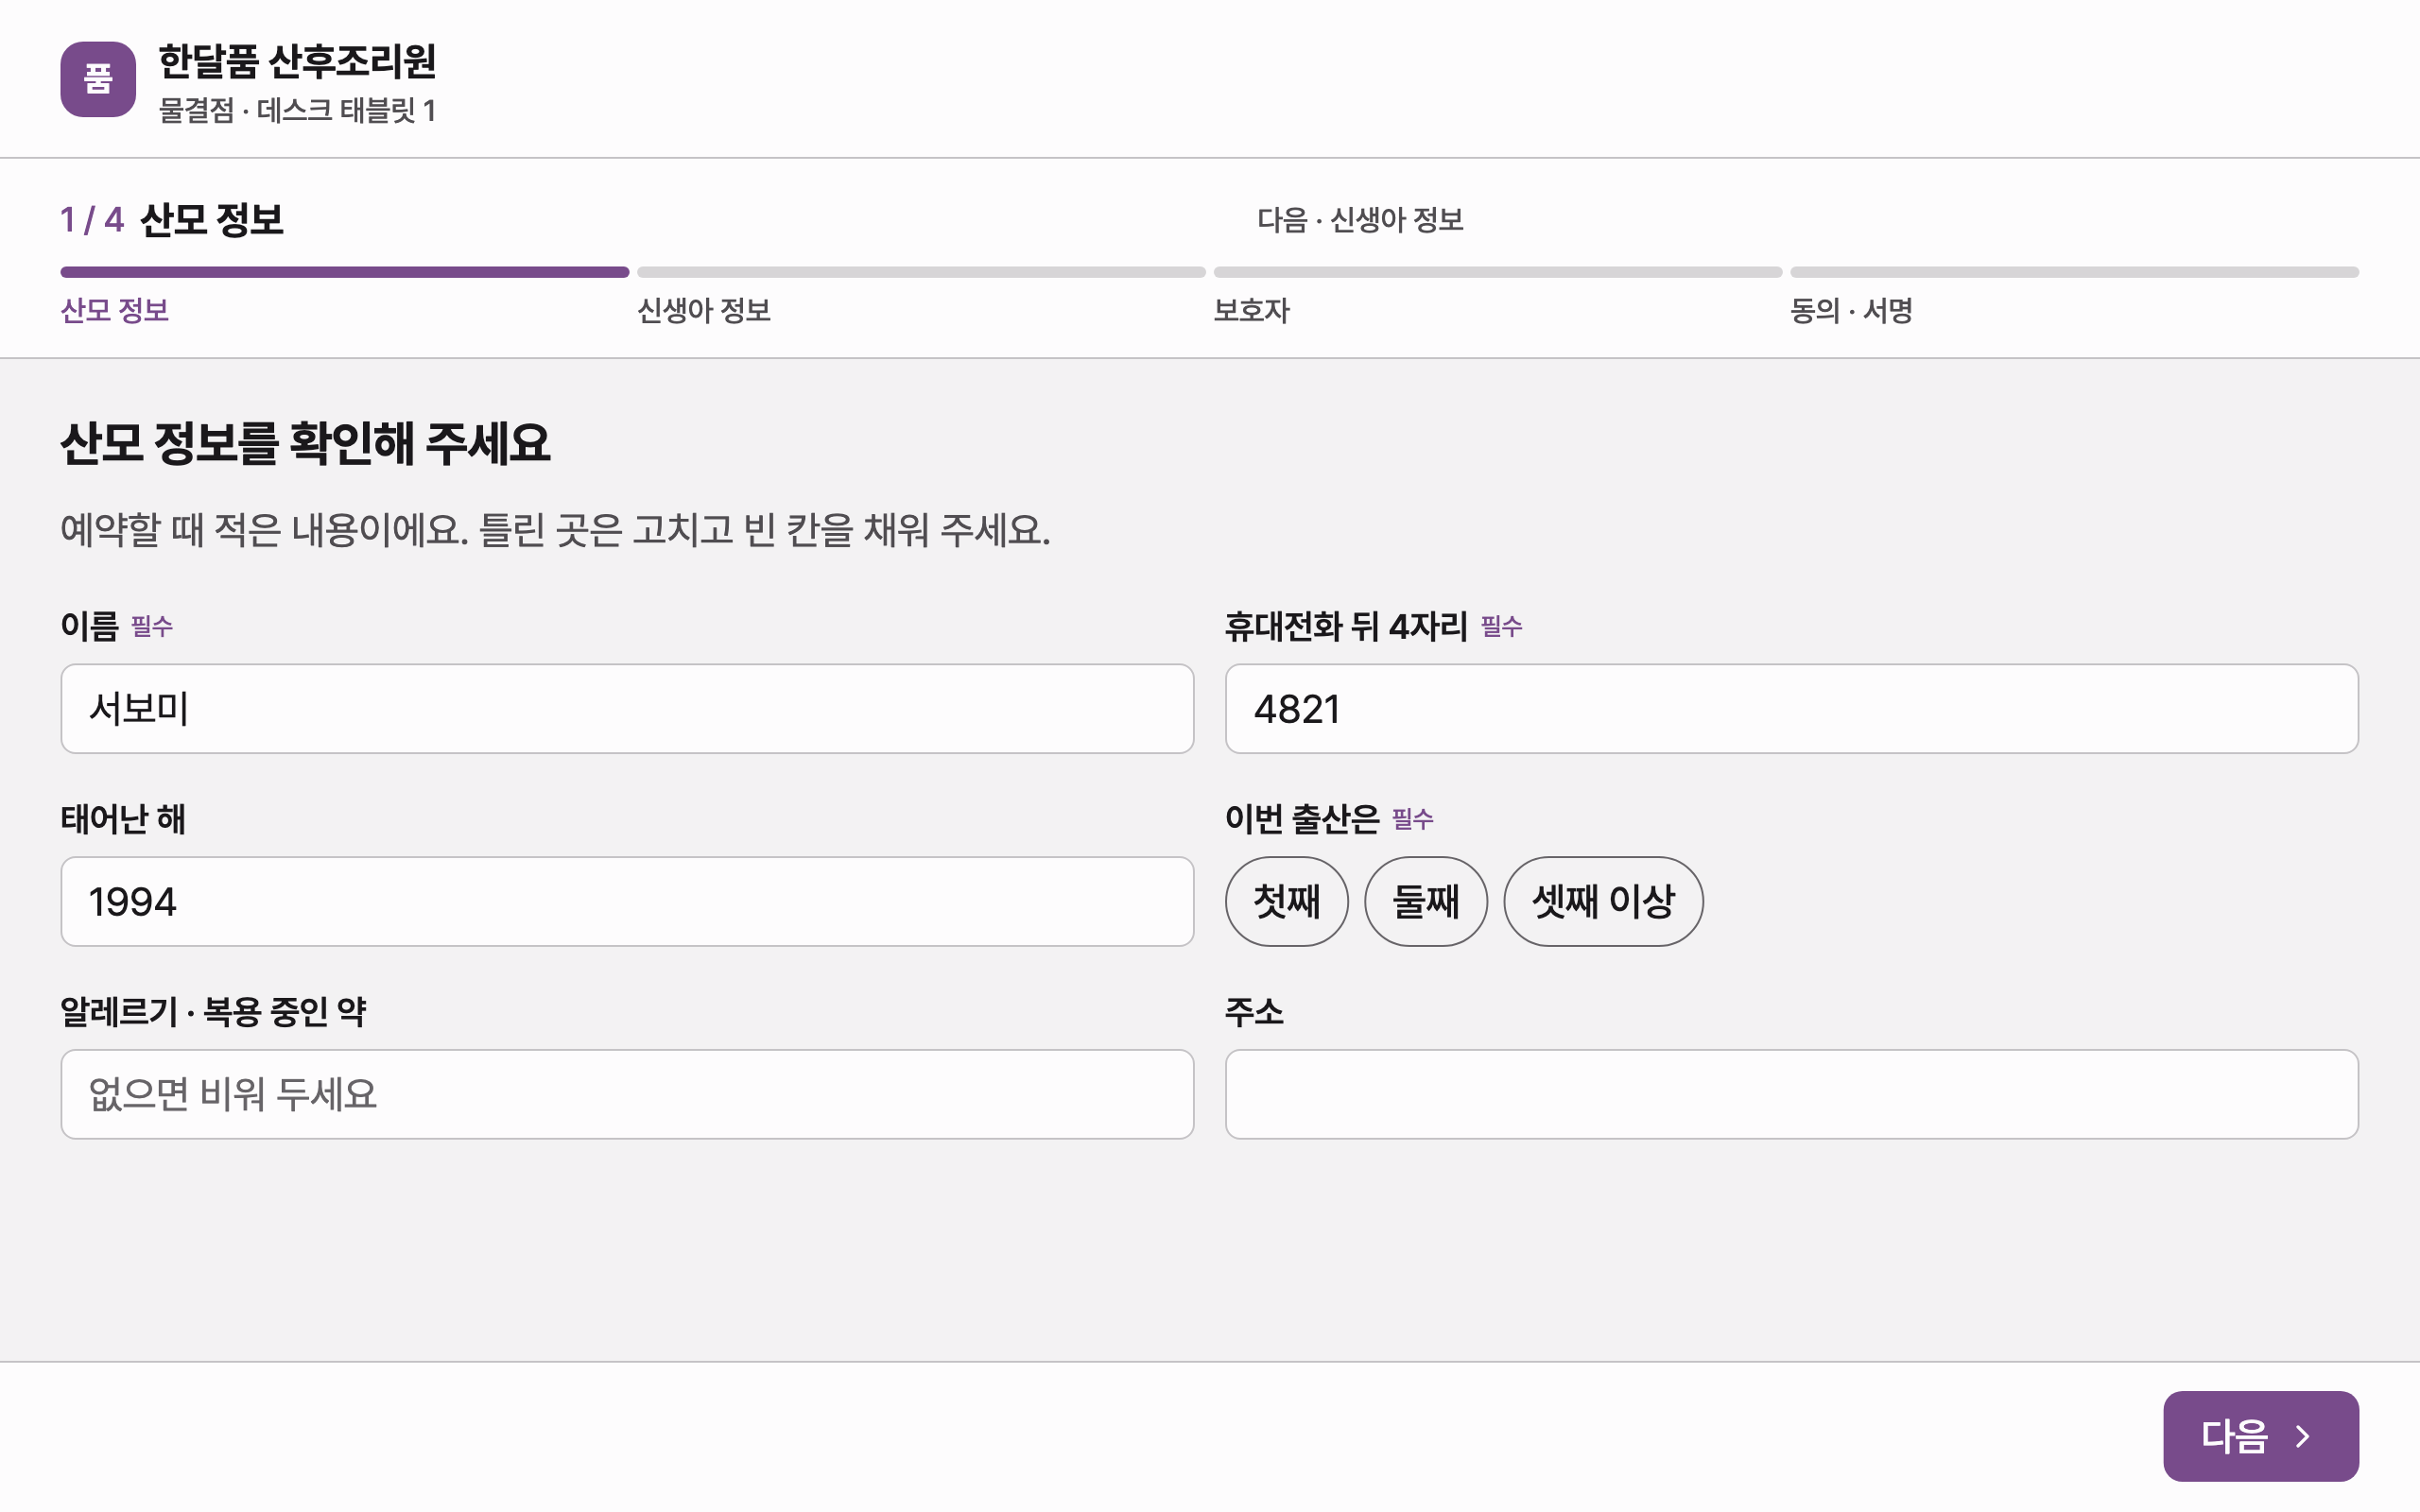
Task: Click the 휴대전화 뒤 4자리 field
Action: (x=1791, y=709)
